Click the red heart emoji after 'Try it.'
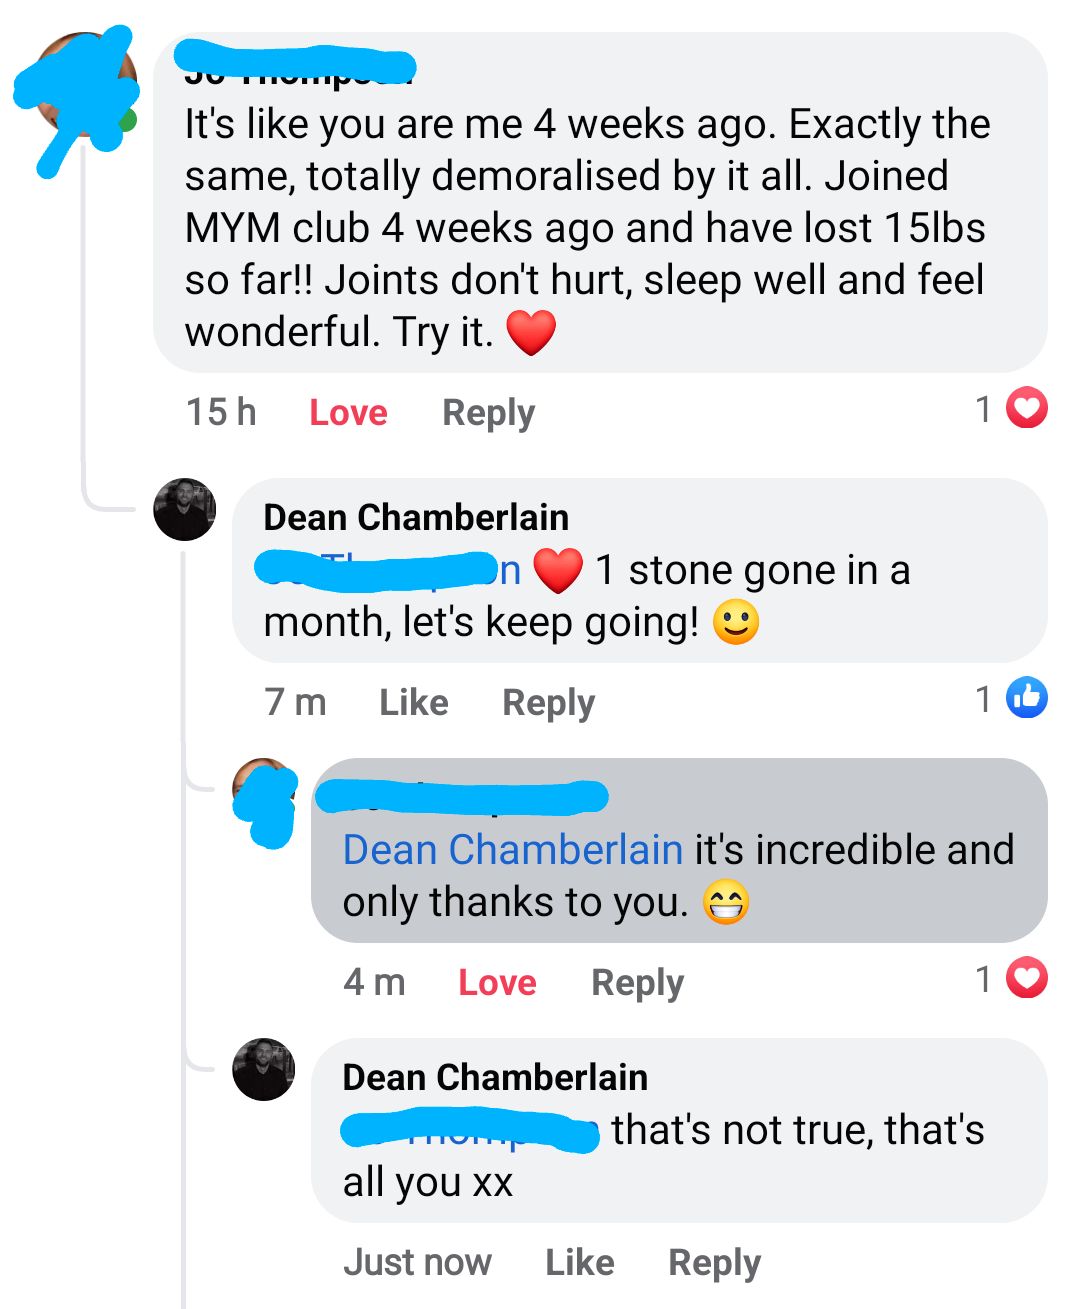The height and width of the screenshot is (1309, 1080). click(531, 332)
